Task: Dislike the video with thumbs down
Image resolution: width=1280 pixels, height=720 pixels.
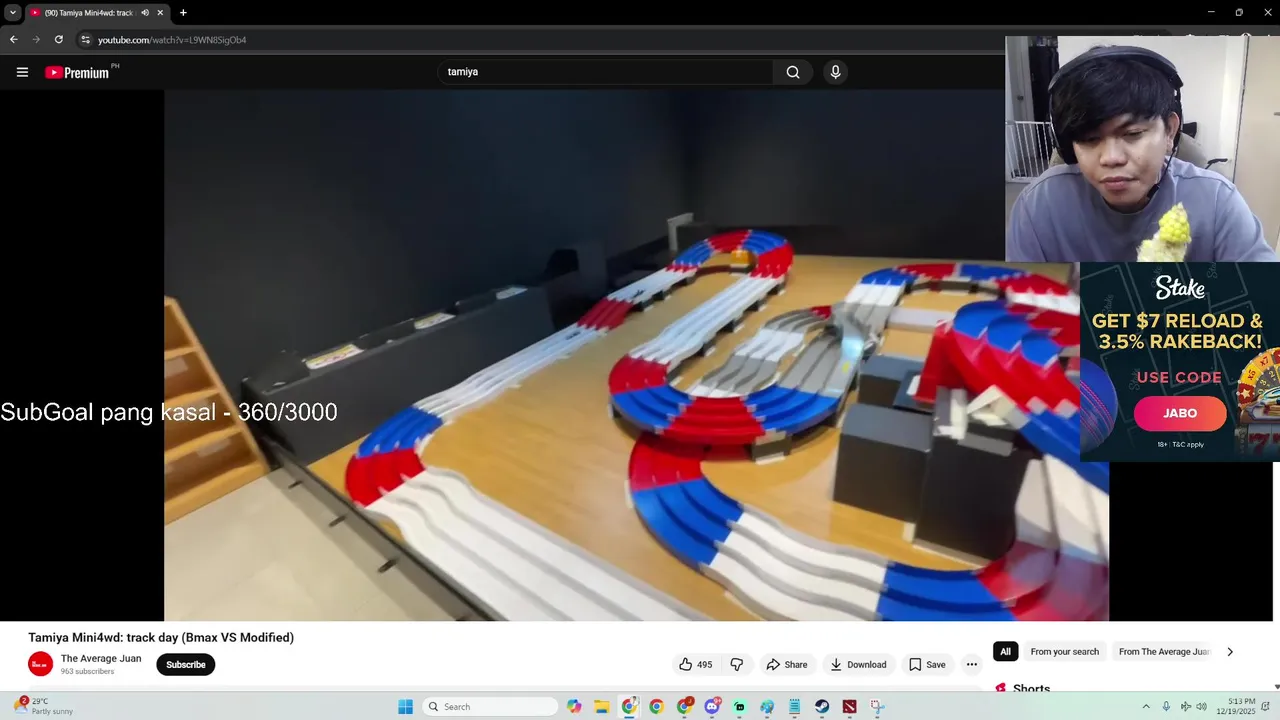Action: click(x=737, y=664)
